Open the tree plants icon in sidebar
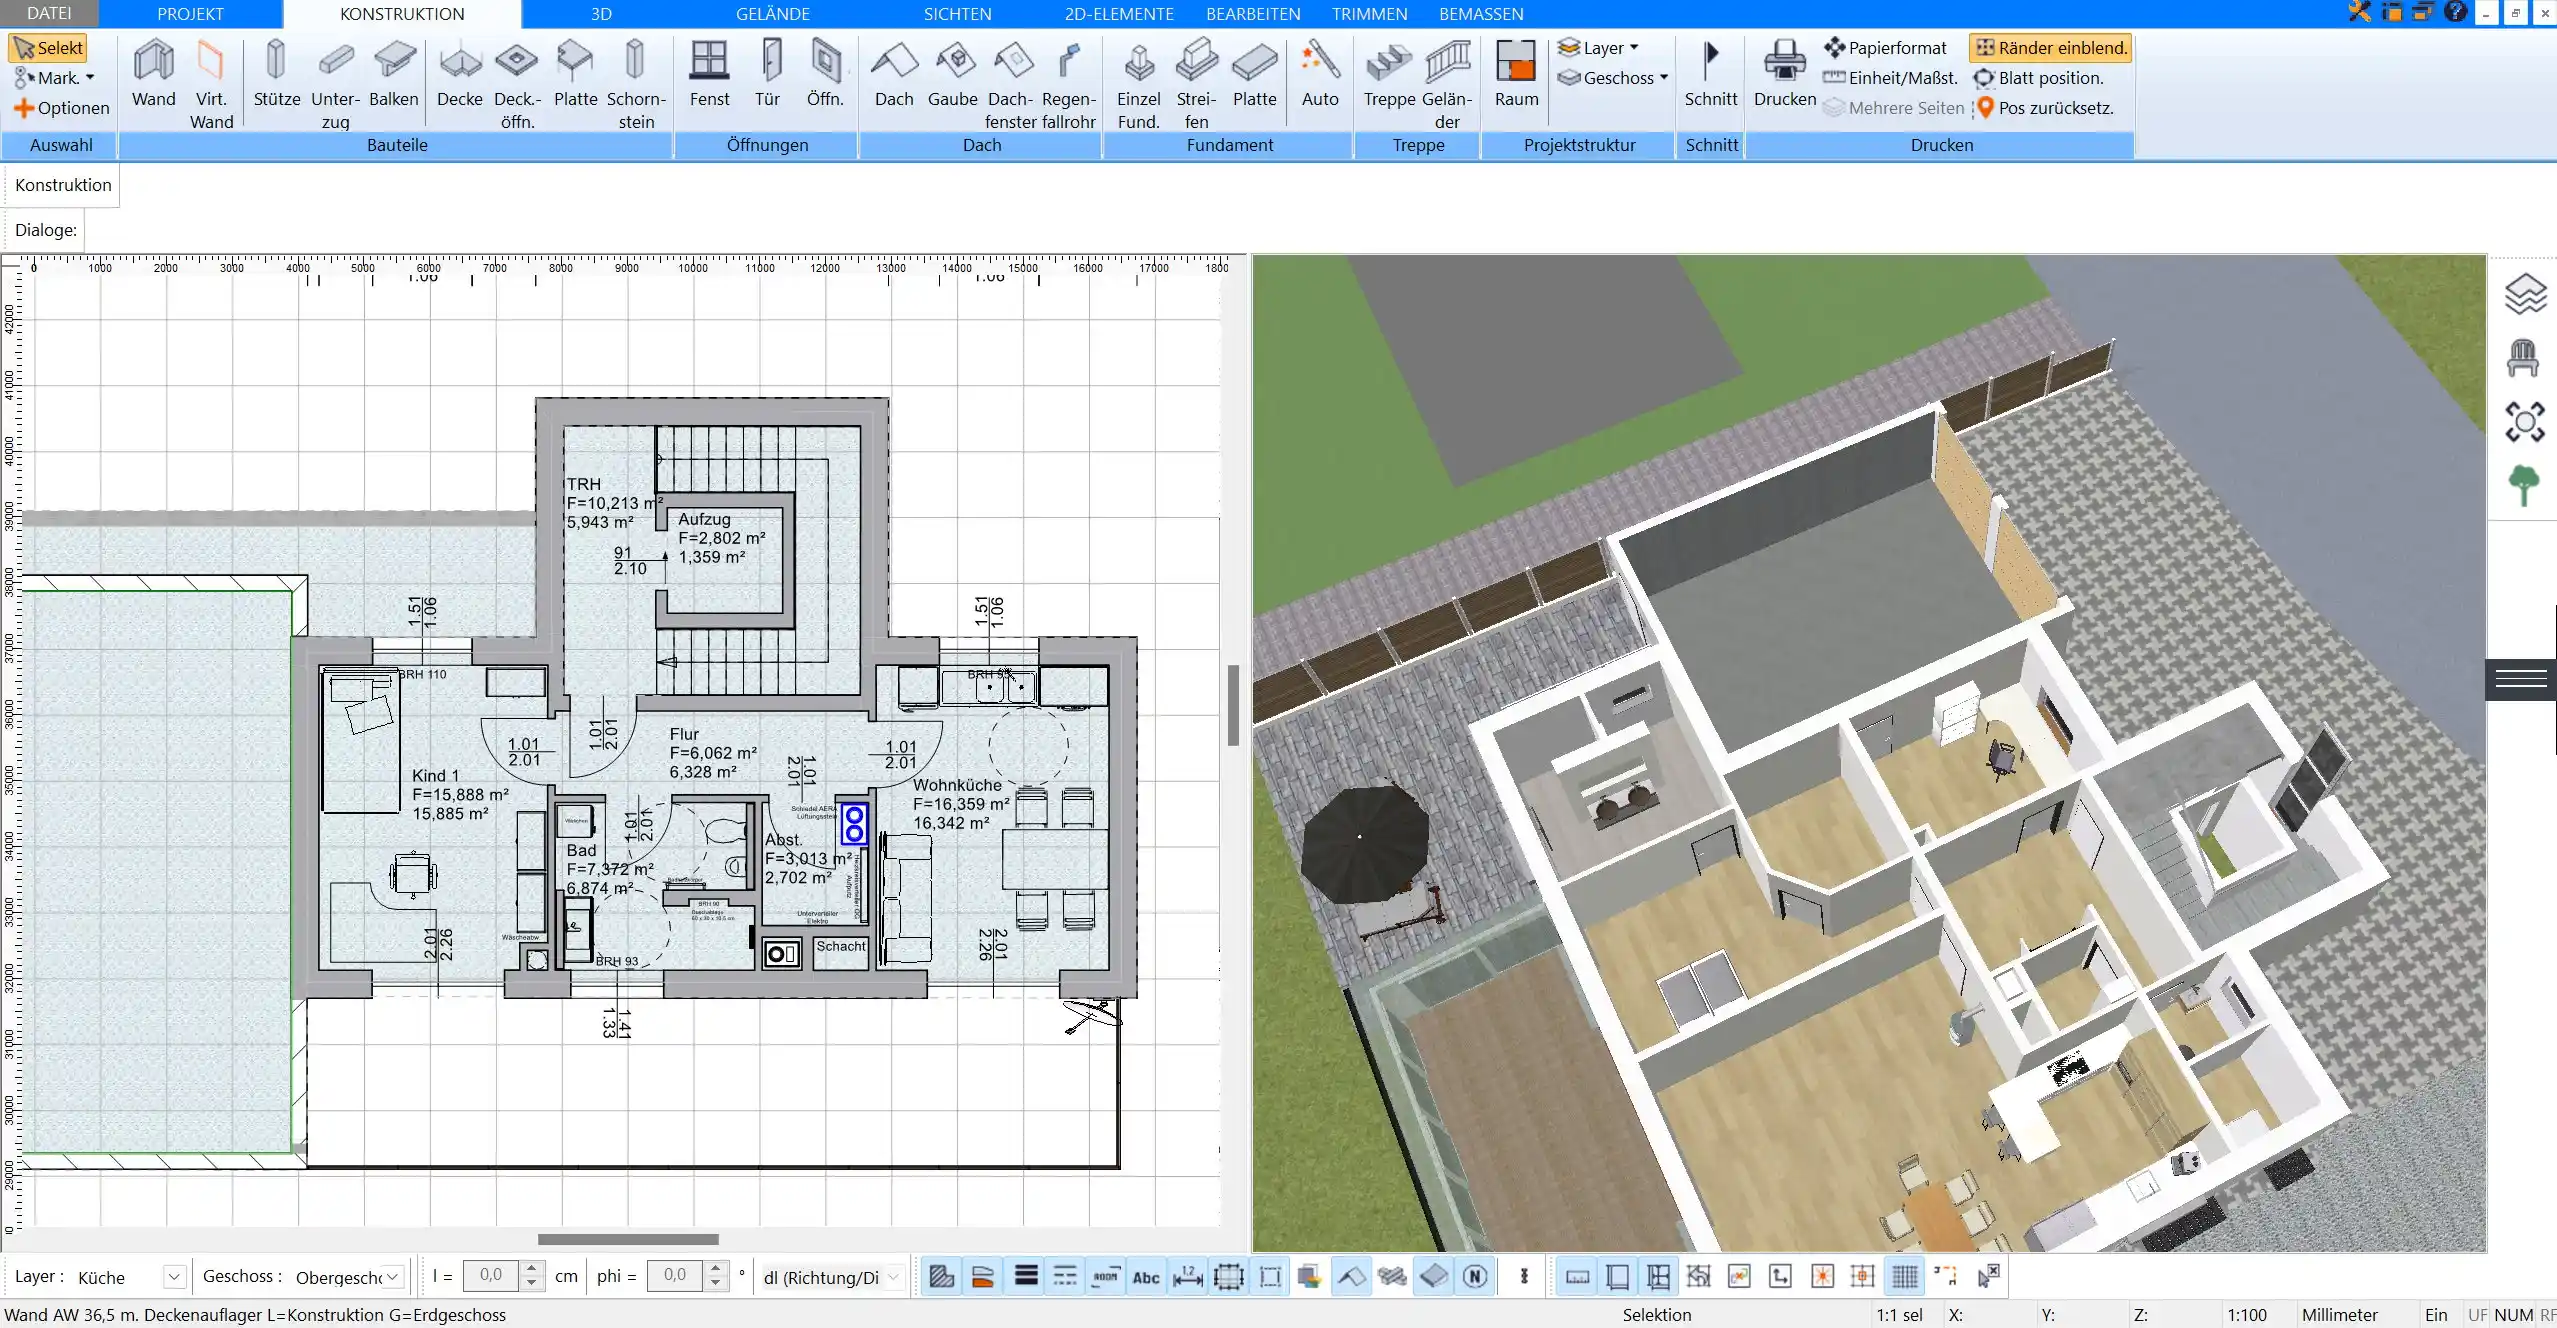Screen dimensions: 2557x1328 [x=2524, y=486]
